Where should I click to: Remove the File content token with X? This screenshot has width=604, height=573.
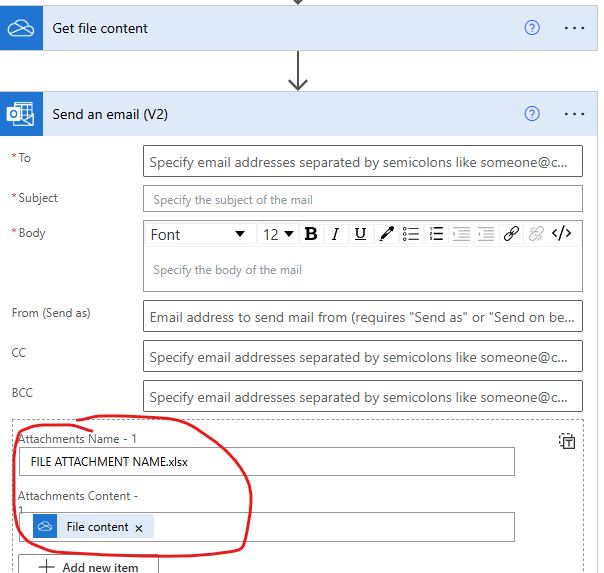(x=139, y=528)
